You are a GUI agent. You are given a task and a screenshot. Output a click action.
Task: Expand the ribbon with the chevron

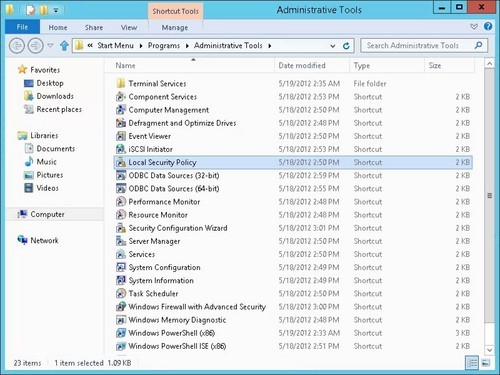474,27
